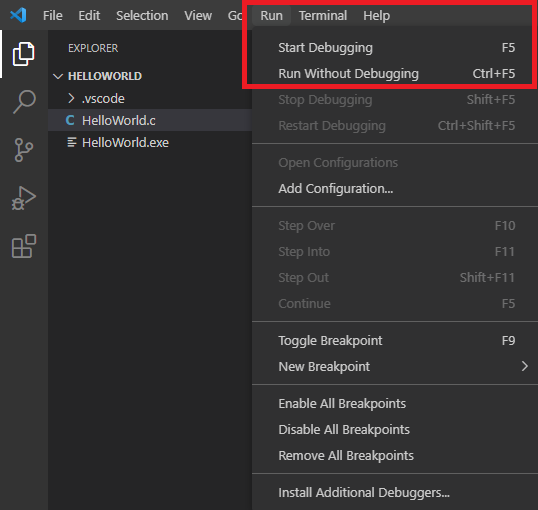Image resolution: width=538 pixels, height=510 pixels.
Task: Open New Breakpoint submenu arrow
Action: pyautogui.click(x=524, y=366)
